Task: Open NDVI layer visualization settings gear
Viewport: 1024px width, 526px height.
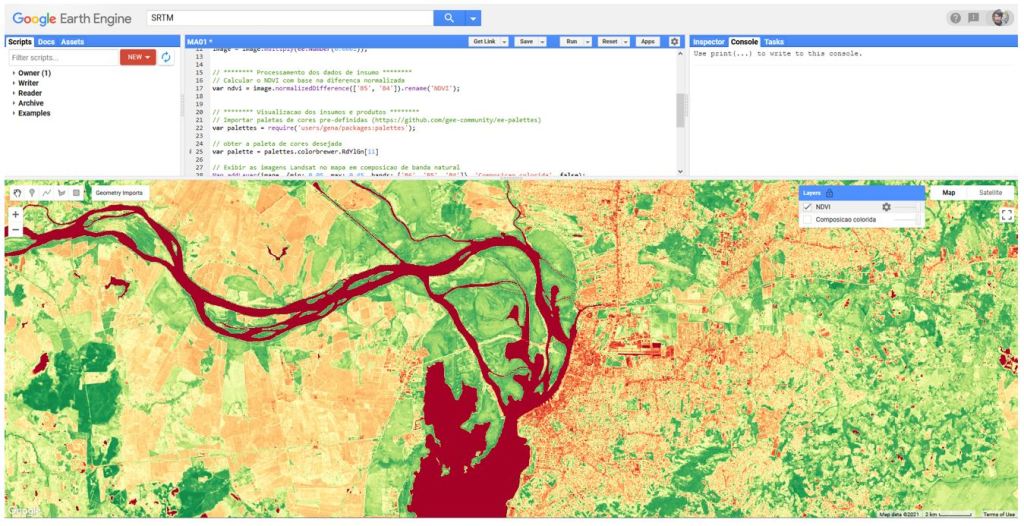Action: pos(886,207)
